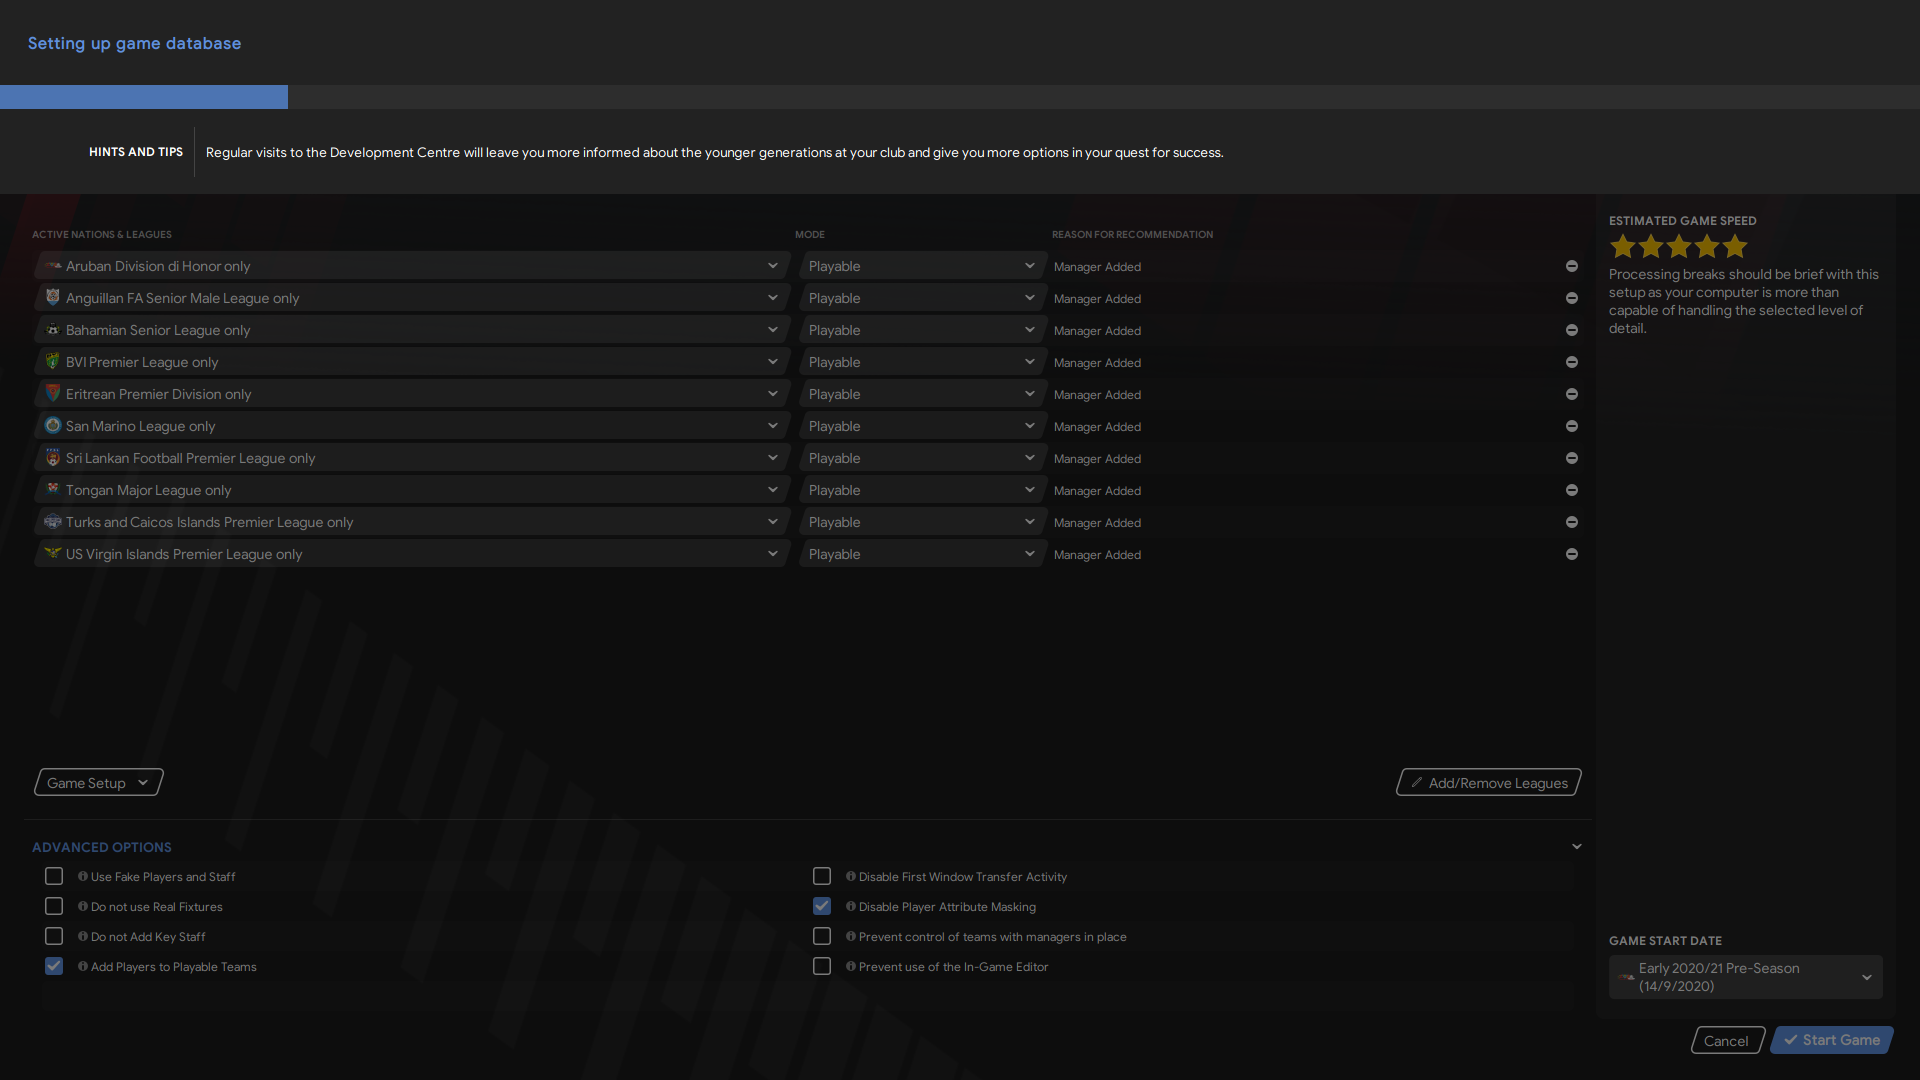The width and height of the screenshot is (1920, 1080).
Task: Change Mode for Eritrean Premier Division
Action: [922, 394]
